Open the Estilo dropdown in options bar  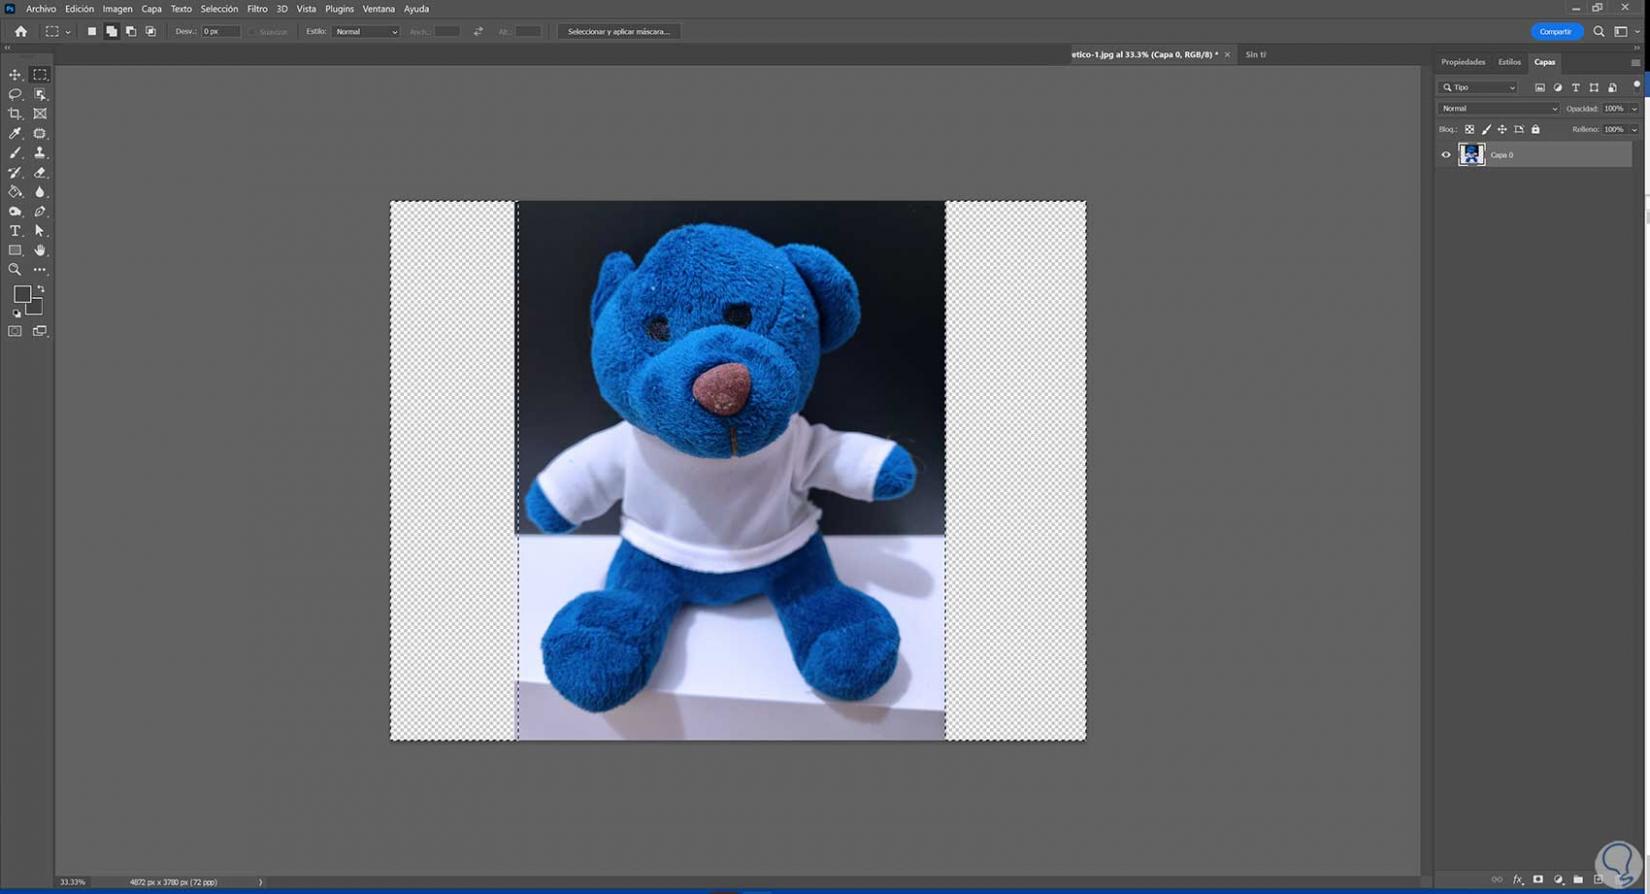366,32
